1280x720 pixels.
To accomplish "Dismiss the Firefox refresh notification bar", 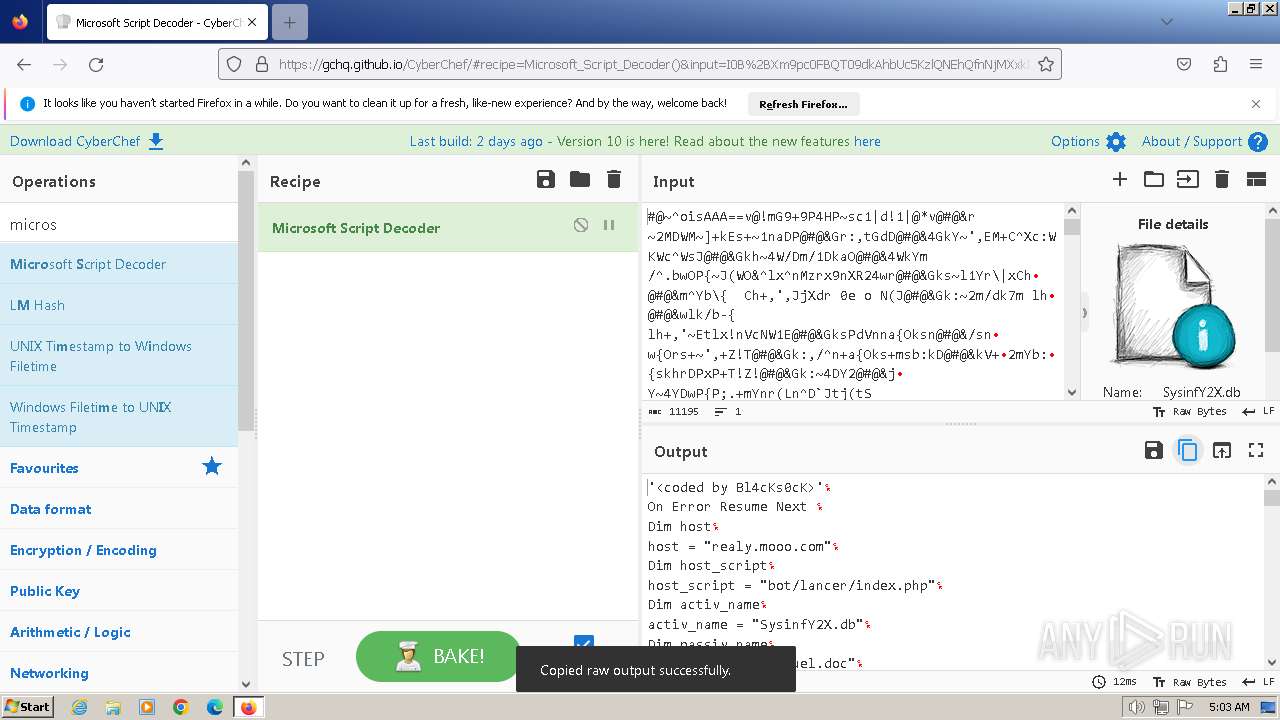I will pos(1256,104).
